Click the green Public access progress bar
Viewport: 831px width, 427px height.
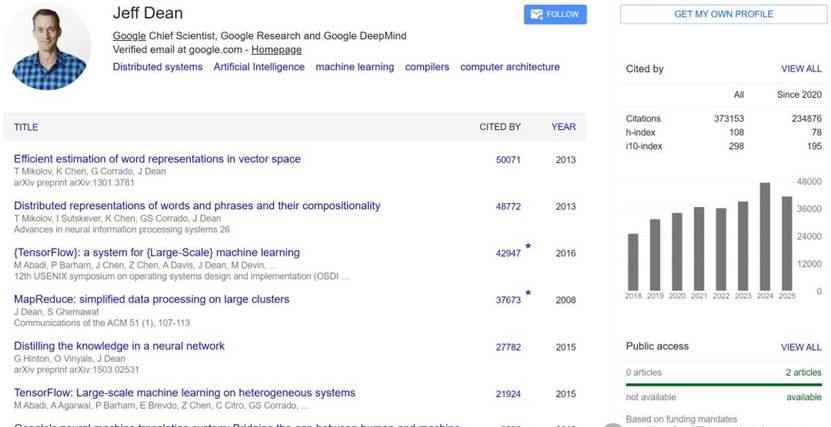click(723, 385)
